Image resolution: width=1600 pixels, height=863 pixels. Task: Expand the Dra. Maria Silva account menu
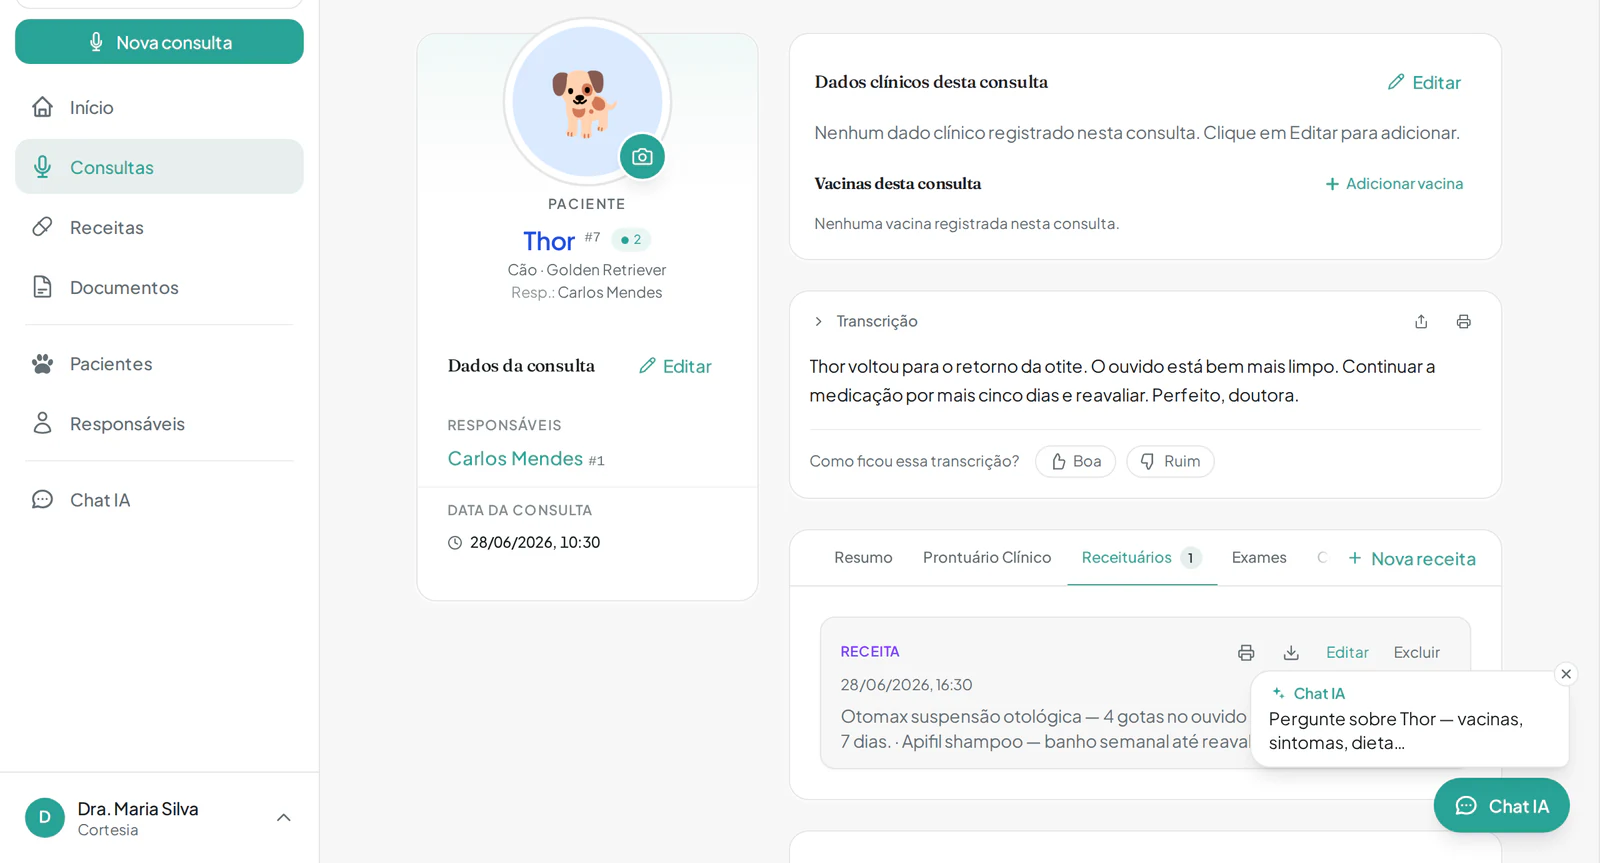284,818
